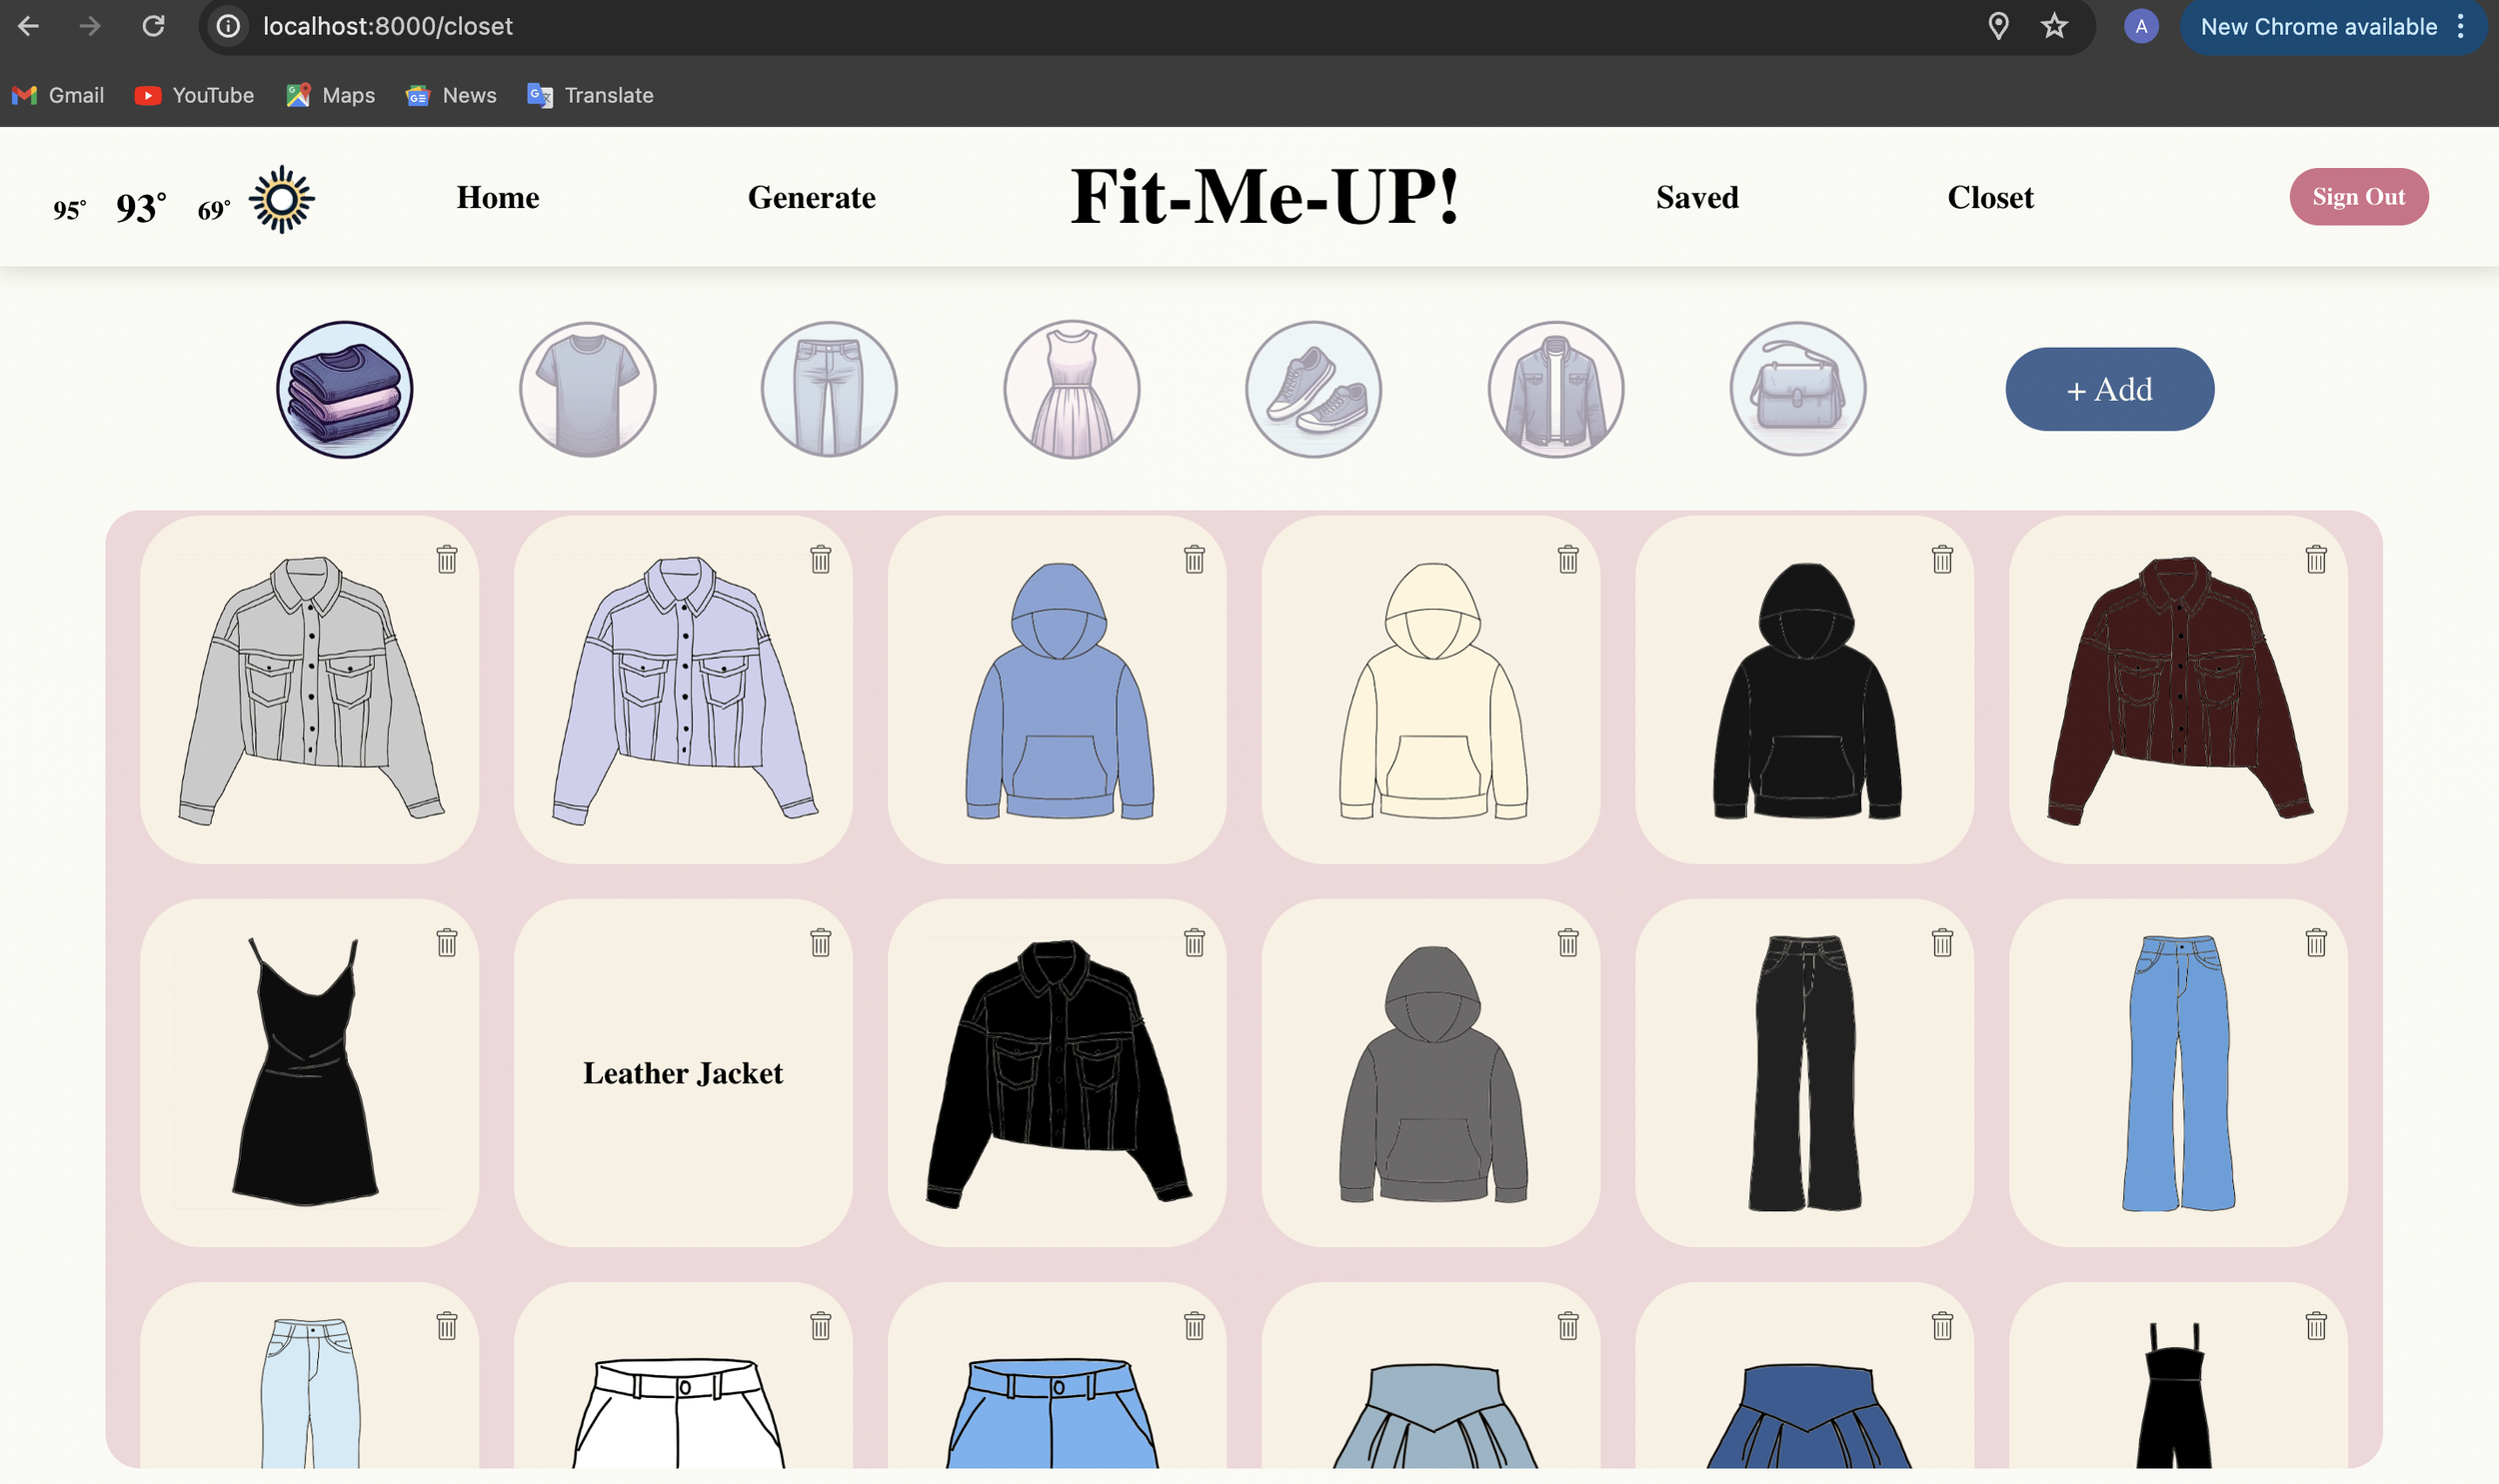This screenshot has width=2499, height=1484.
Task: Open the Saved outfits page
Action: pyautogui.click(x=1697, y=197)
